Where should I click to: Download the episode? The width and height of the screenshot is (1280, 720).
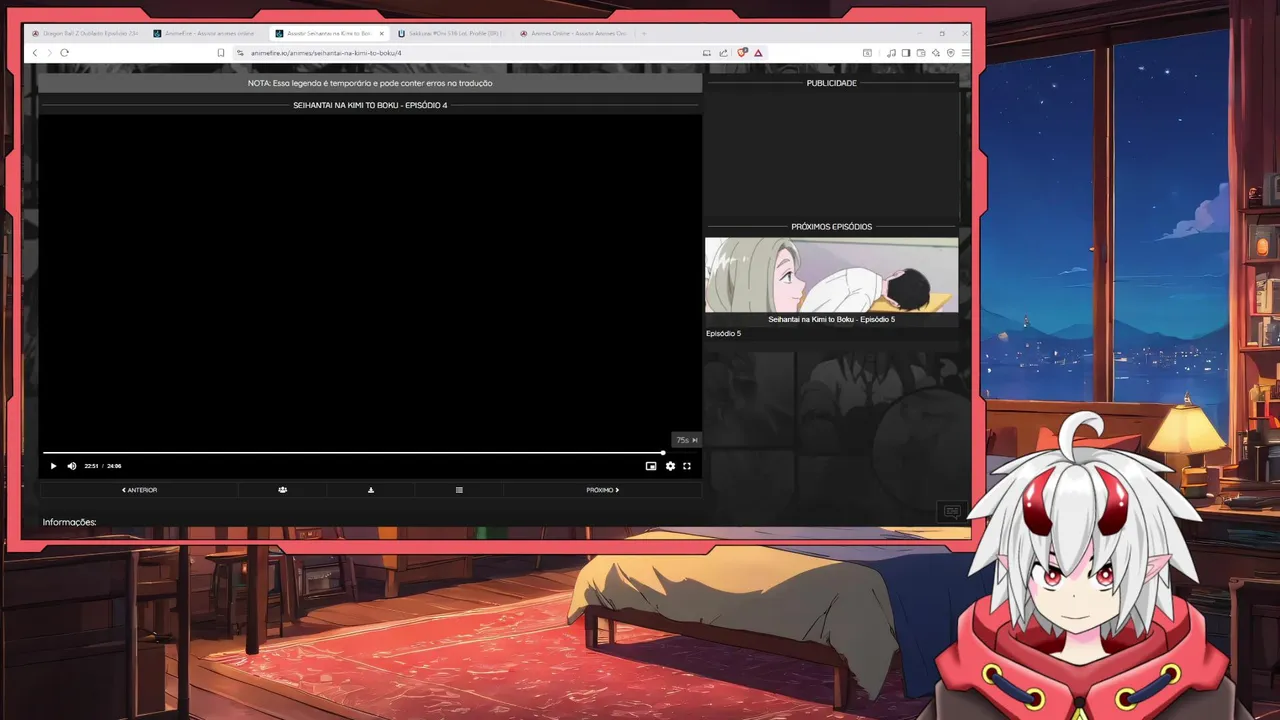[x=371, y=490]
